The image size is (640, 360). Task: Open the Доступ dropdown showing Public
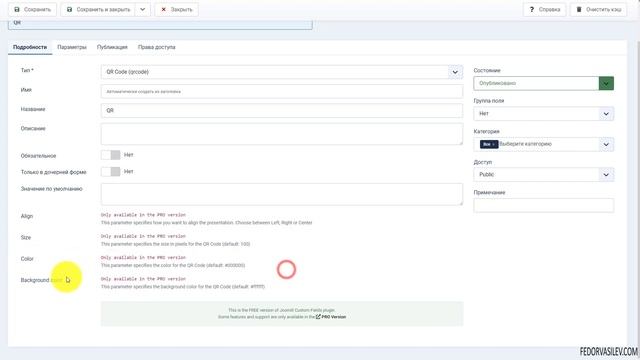point(543,175)
